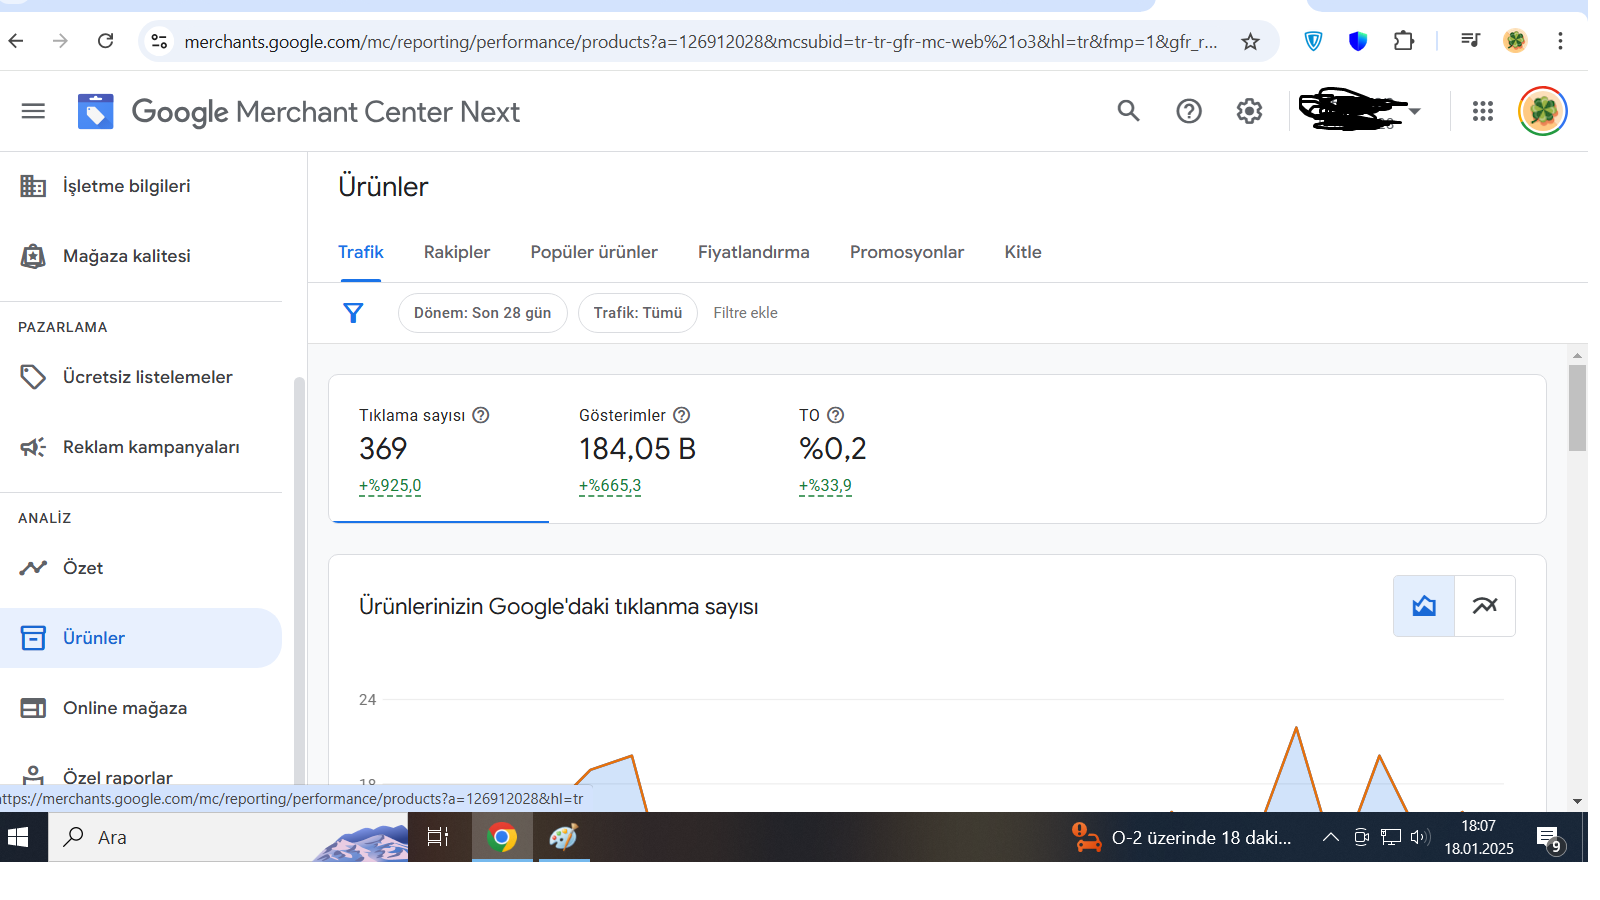This screenshot has height=900, width=1600.
Task: Click the Filtre ekle field
Action: (x=746, y=313)
